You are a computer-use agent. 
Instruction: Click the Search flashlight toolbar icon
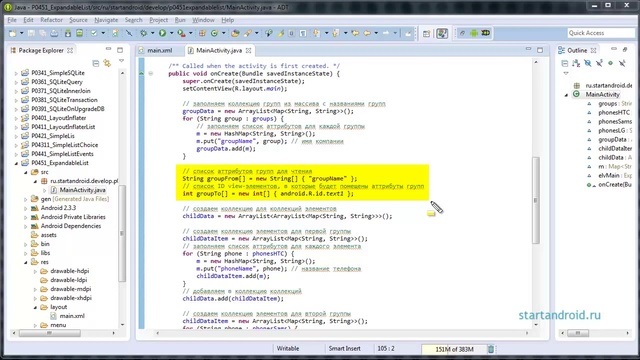pos(247,33)
